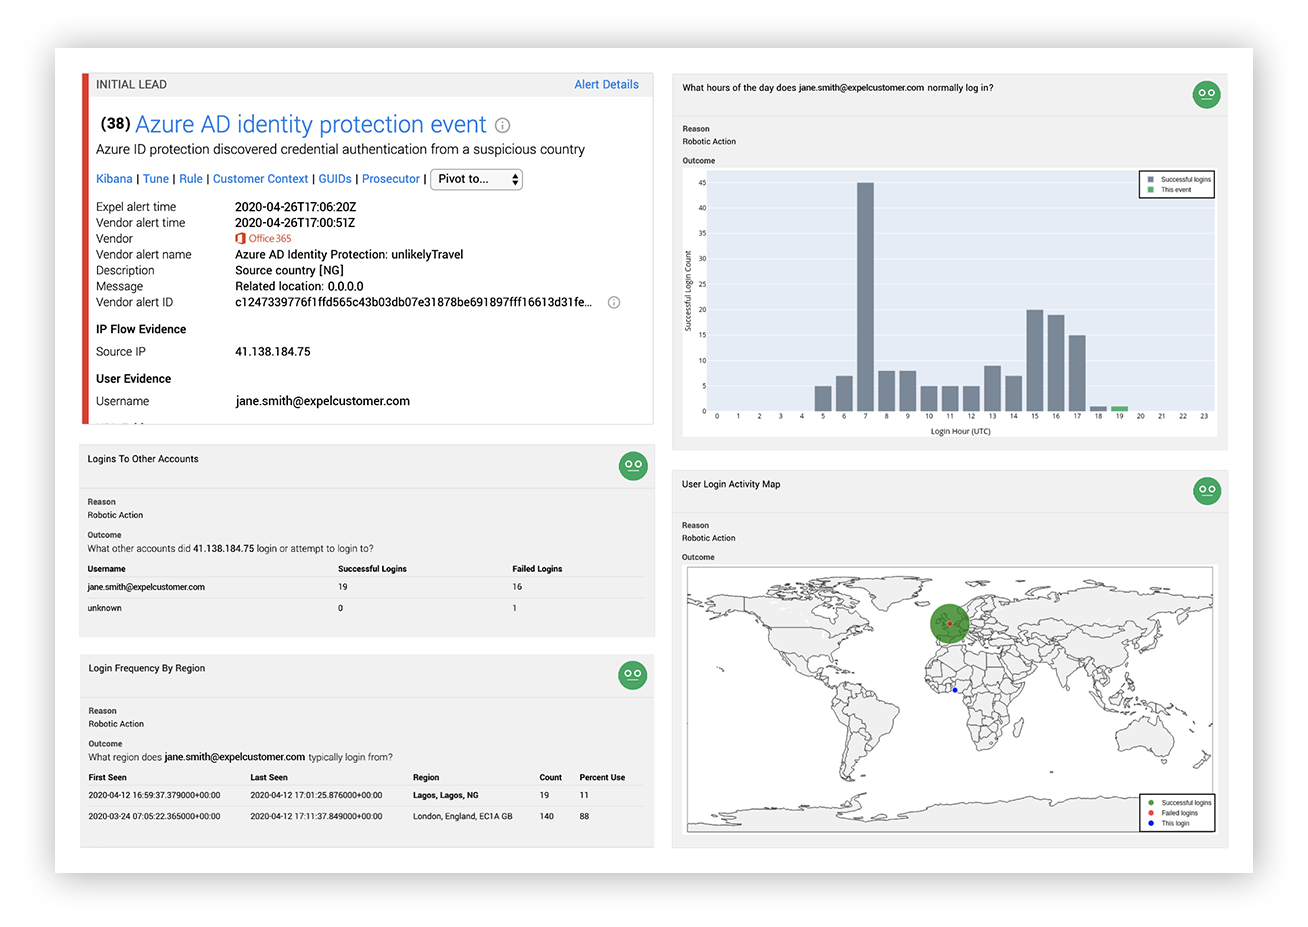Click the Office 365 vendor logo
Viewport: 1308px width, 927px height.
pyautogui.click(x=264, y=238)
